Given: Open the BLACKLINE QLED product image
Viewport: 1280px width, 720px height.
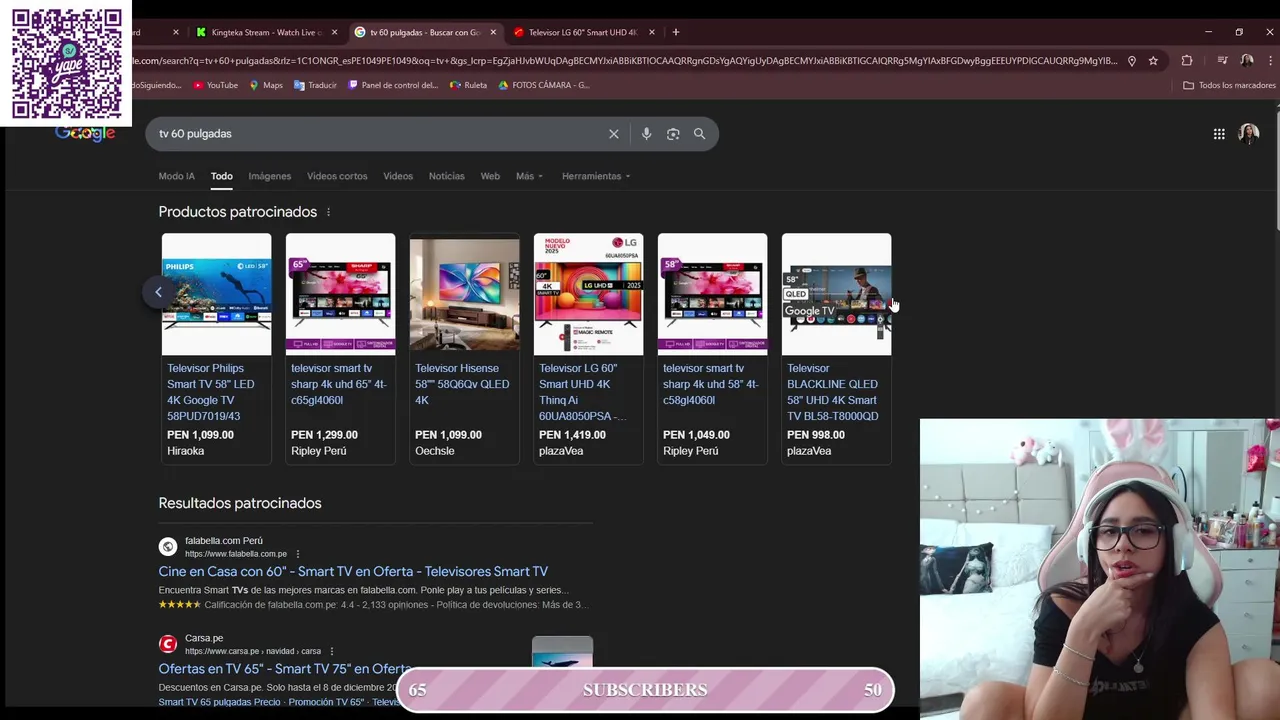Looking at the screenshot, I should pyautogui.click(x=836, y=294).
